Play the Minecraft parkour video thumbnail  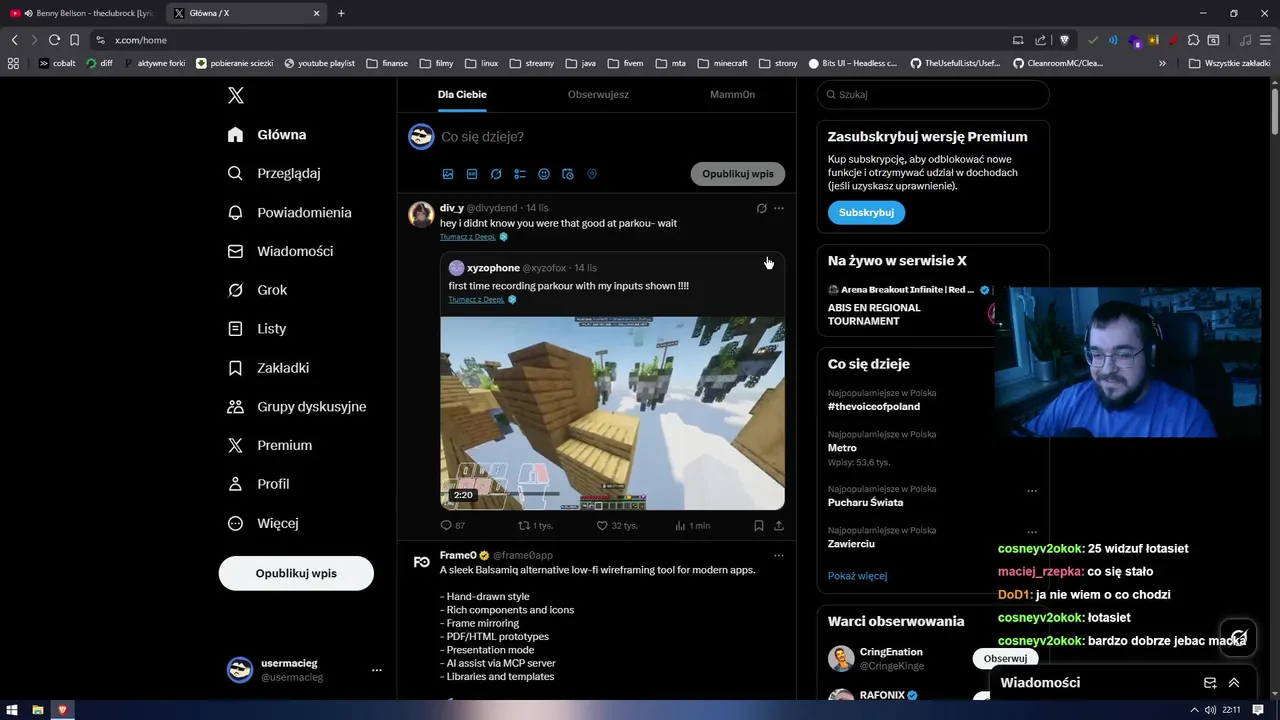pyautogui.click(x=612, y=413)
